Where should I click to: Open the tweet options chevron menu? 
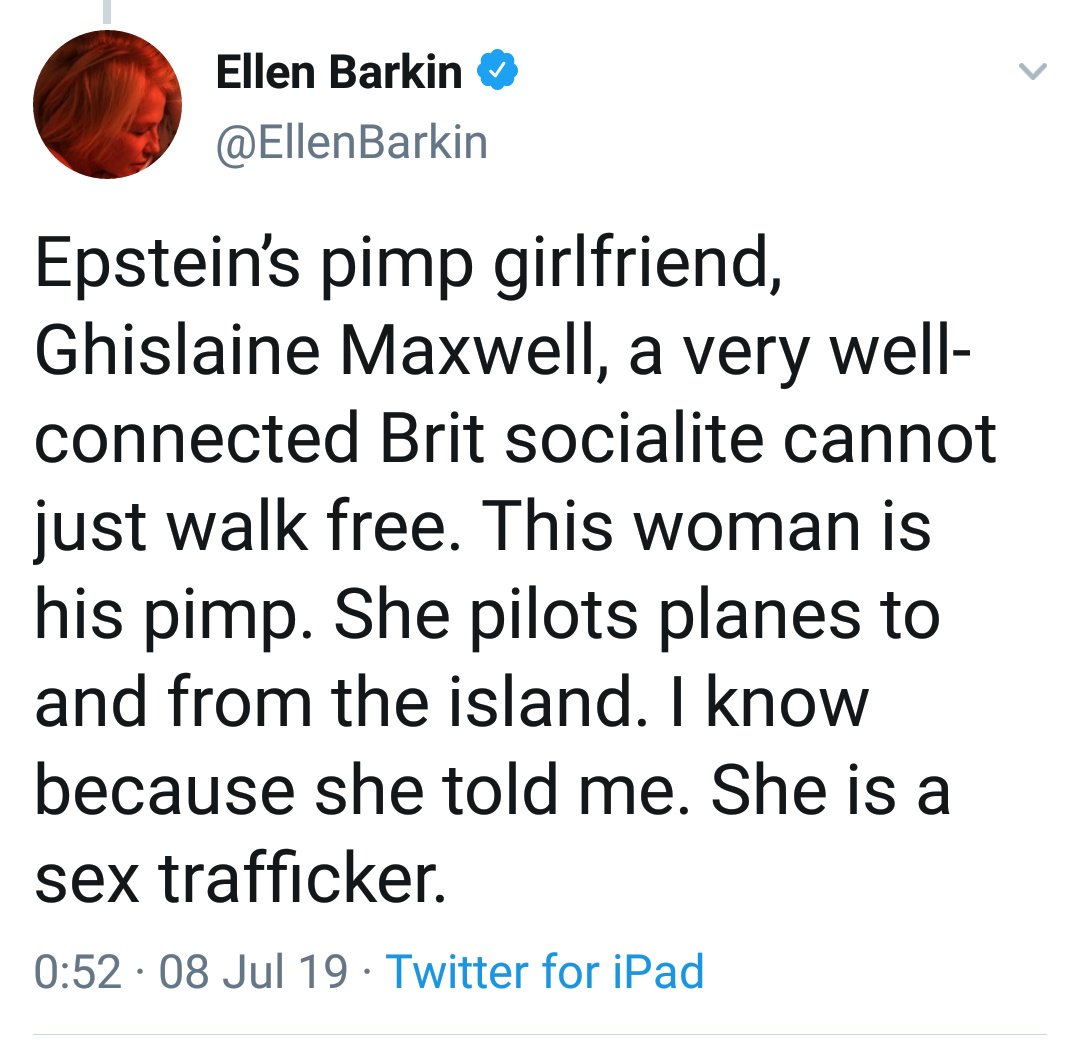coord(1030,71)
